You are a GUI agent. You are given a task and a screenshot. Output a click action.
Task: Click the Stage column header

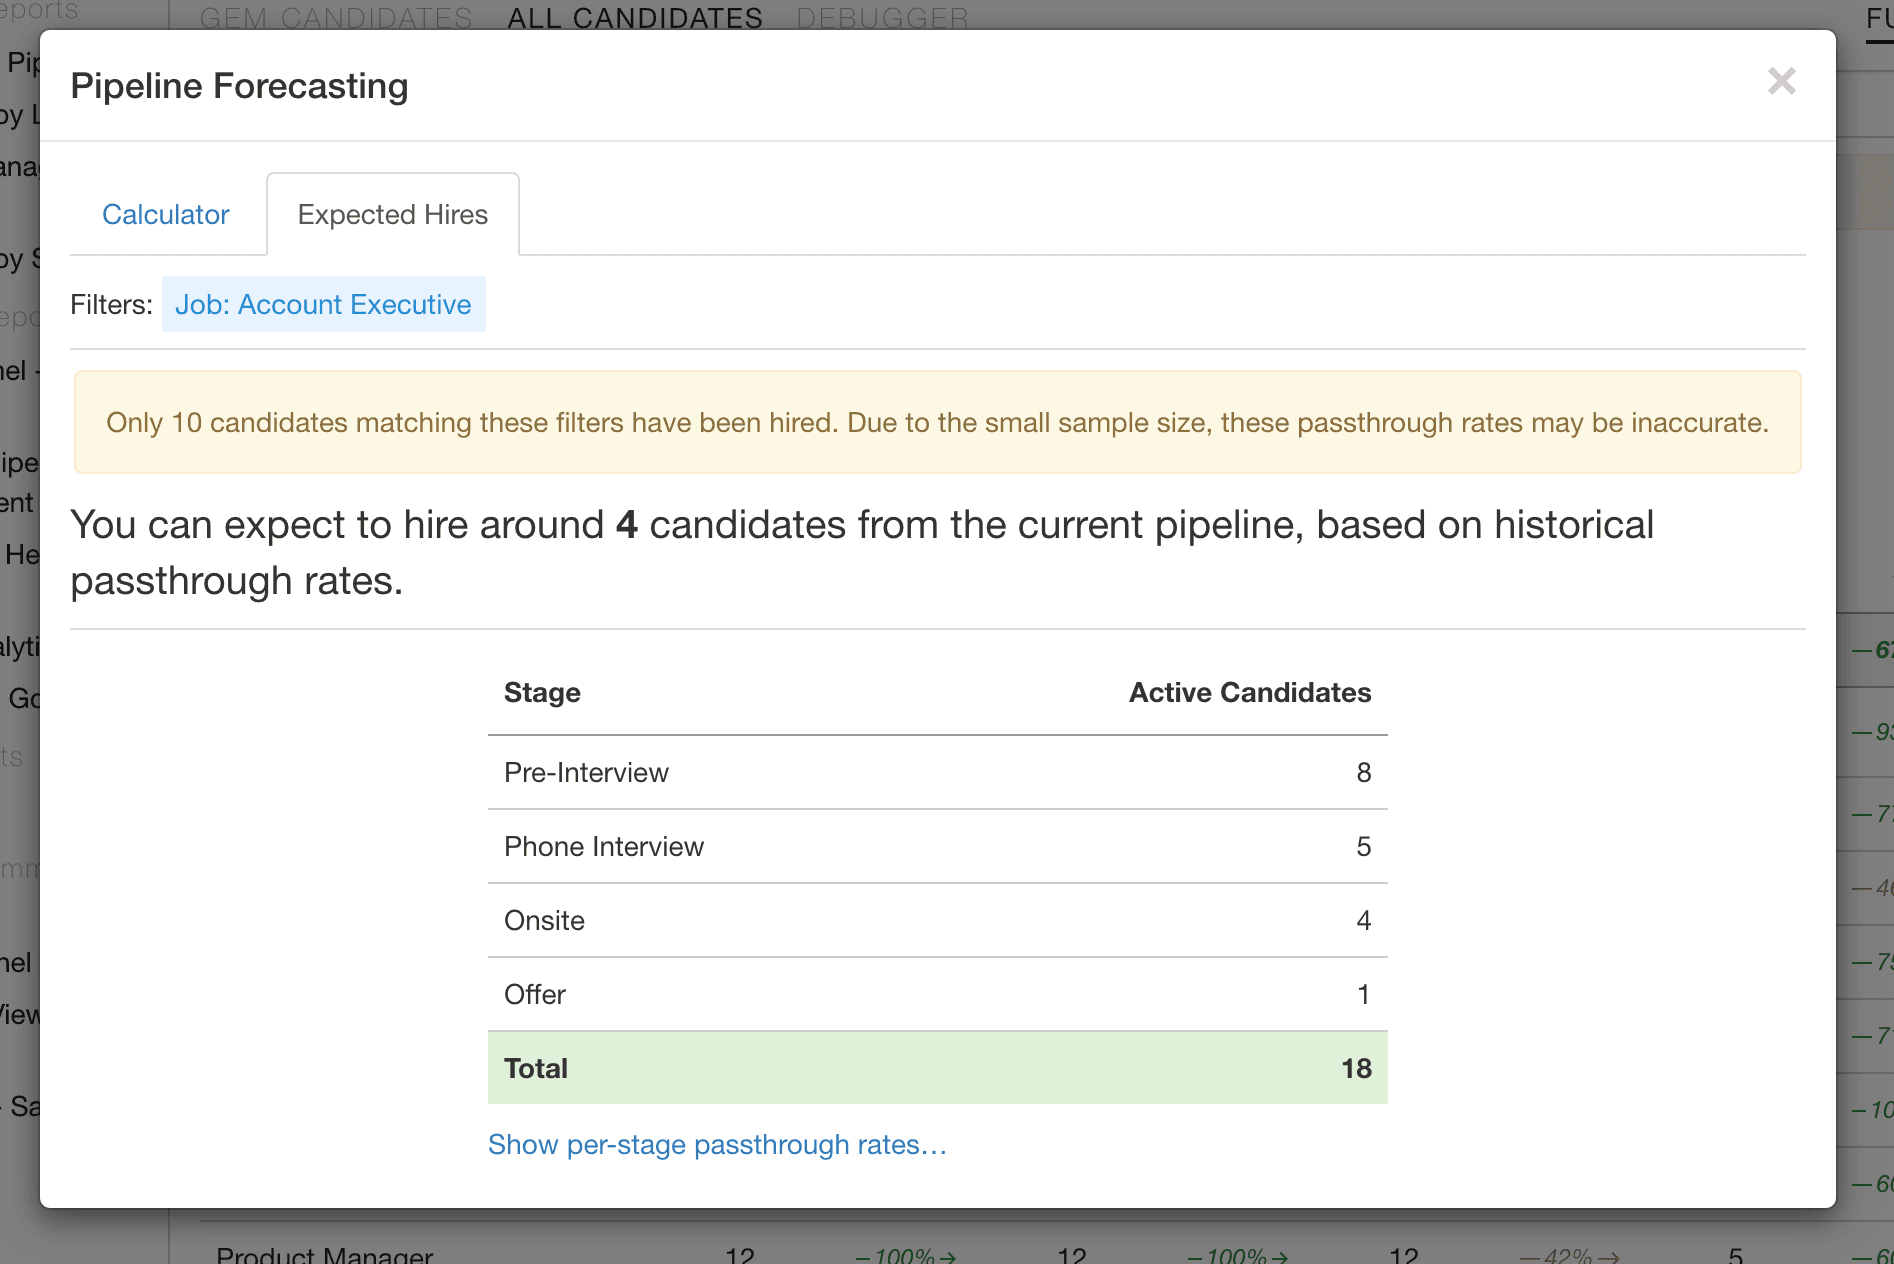tap(542, 693)
